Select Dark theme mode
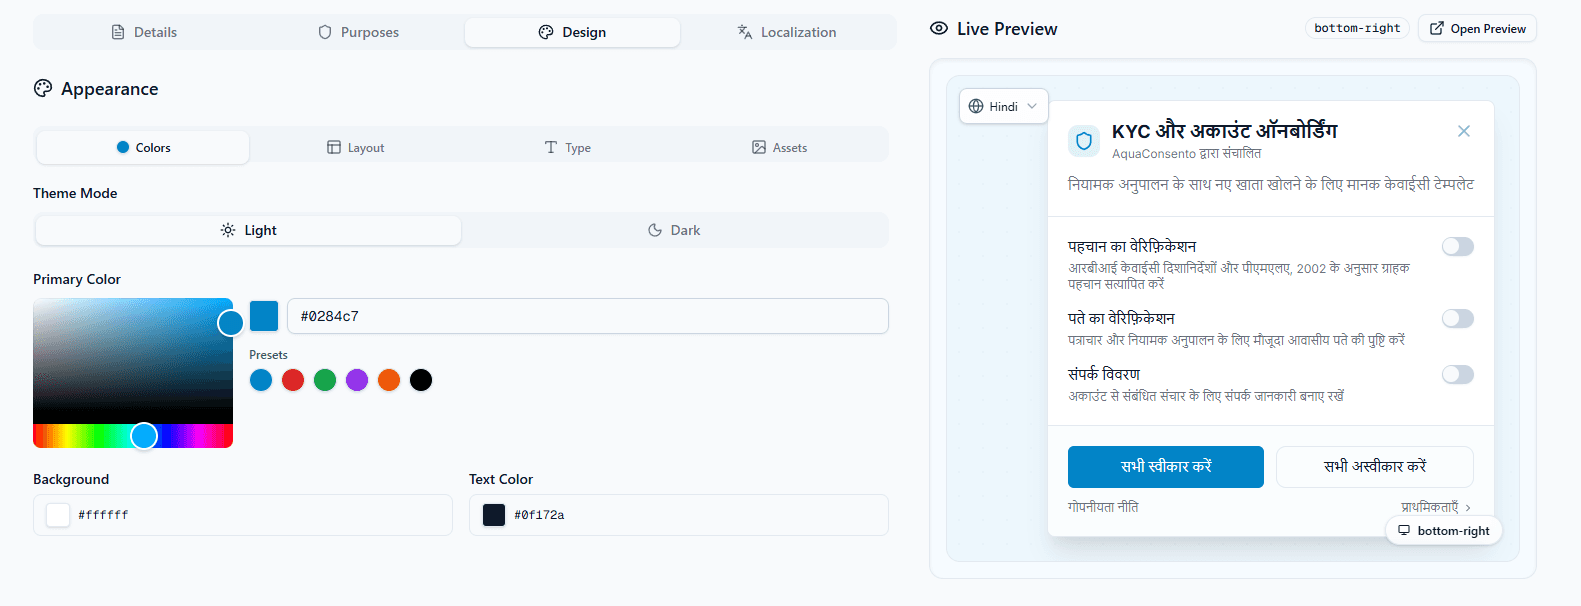 click(674, 230)
